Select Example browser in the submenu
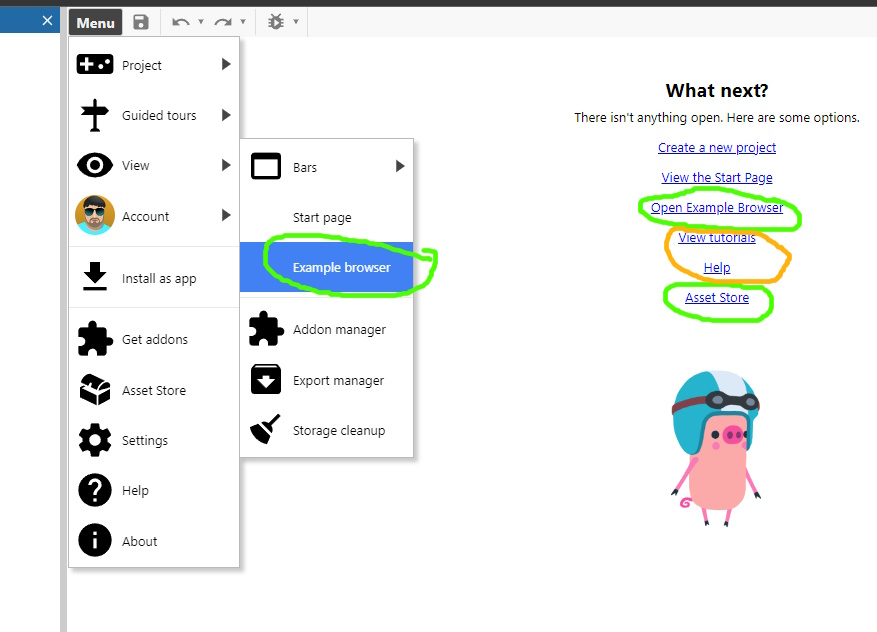Viewport: 877px width, 632px height. pyautogui.click(x=327, y=267)
